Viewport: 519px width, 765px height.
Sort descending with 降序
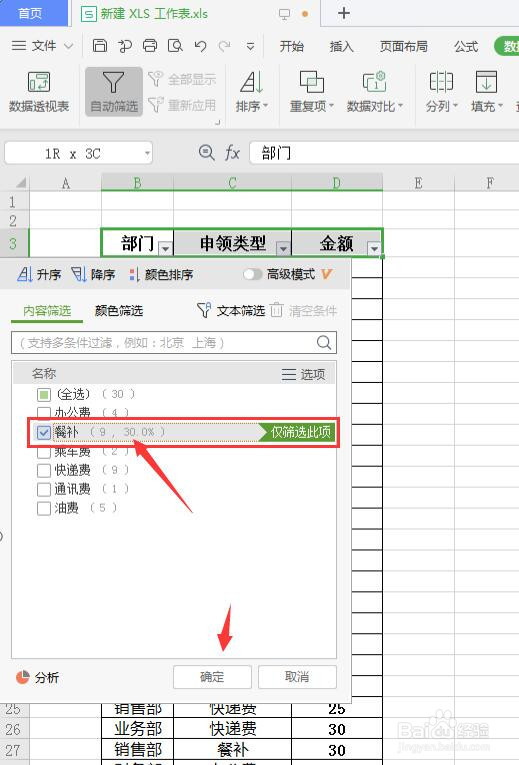[93, 274]
